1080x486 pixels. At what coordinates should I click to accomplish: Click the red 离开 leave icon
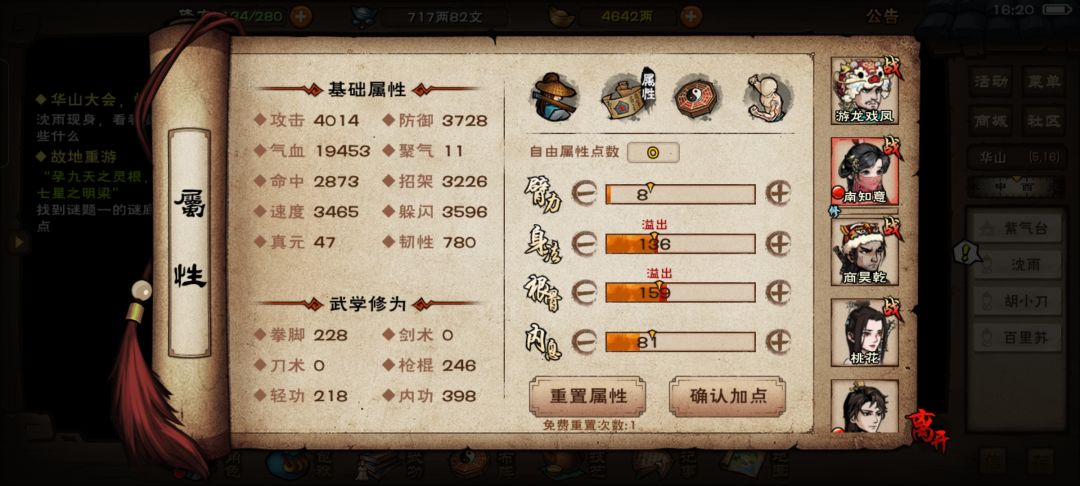[x=926, y=428]
